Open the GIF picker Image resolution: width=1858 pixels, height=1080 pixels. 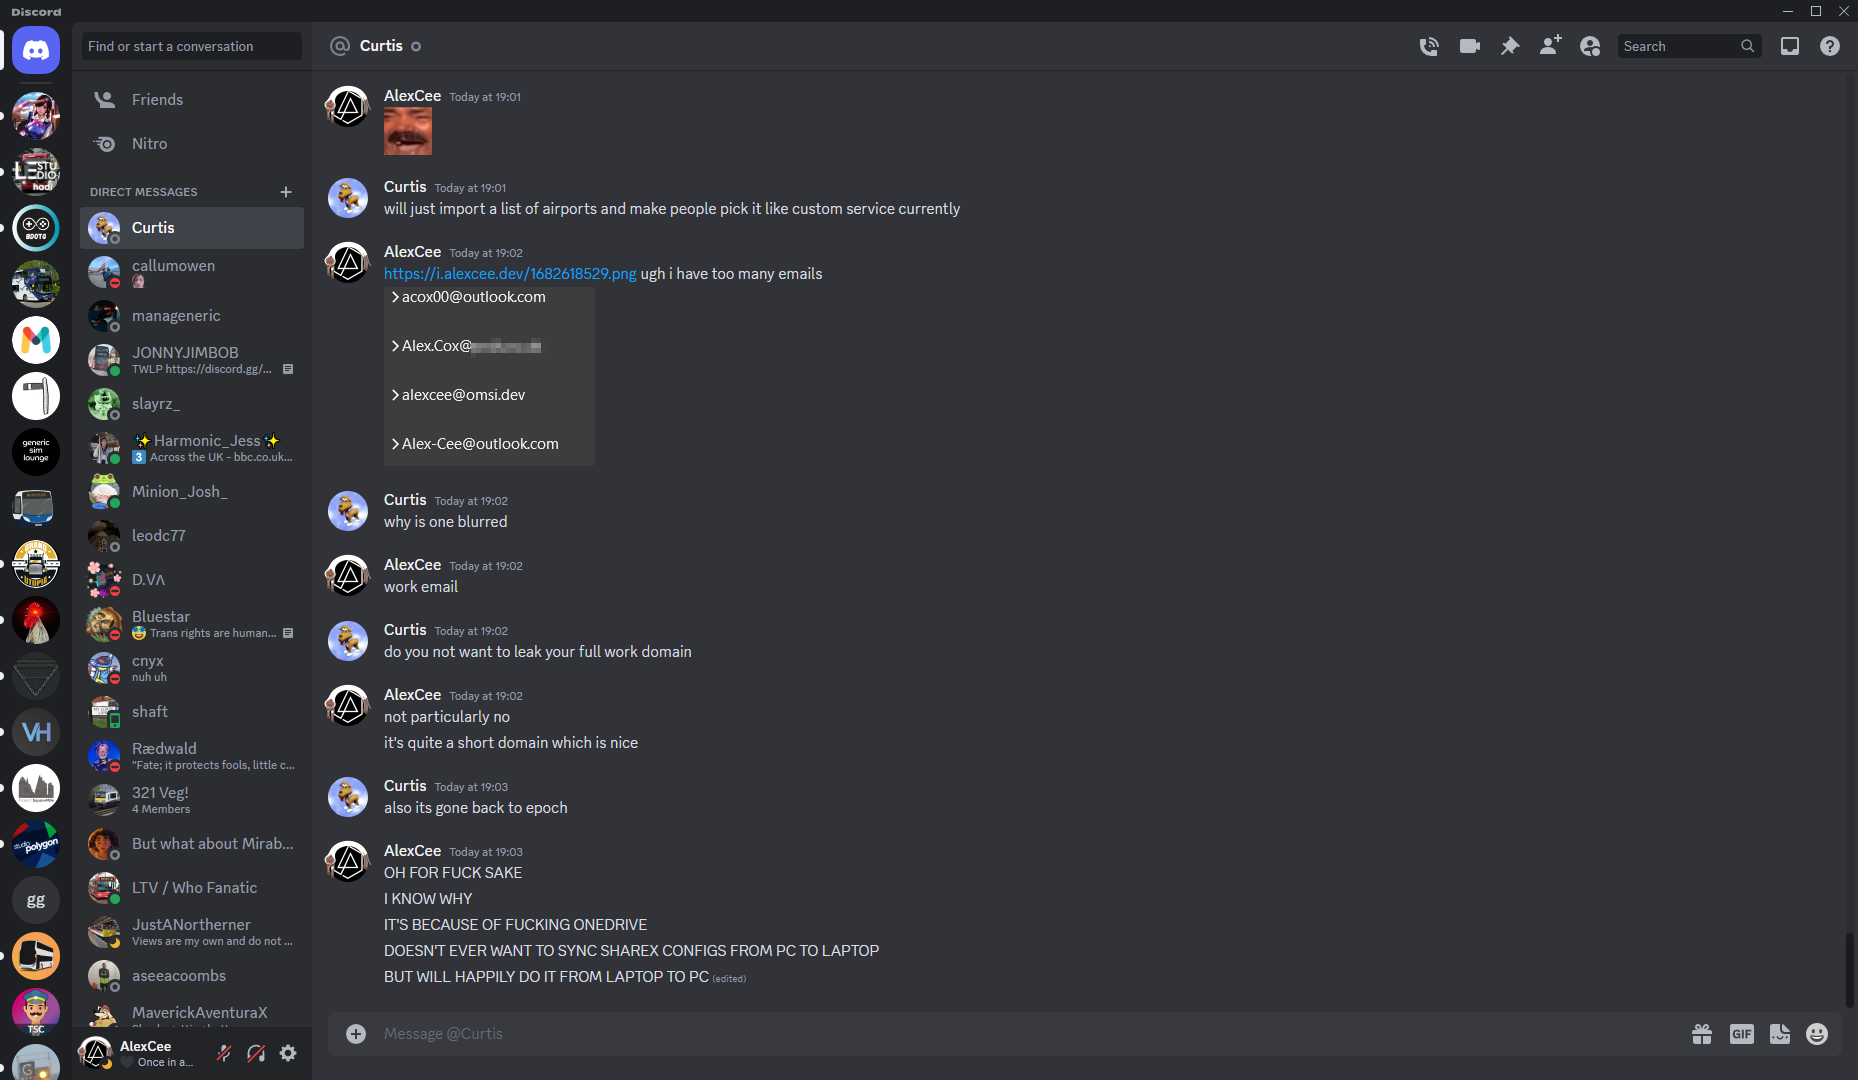(x=1741, y=1034)
